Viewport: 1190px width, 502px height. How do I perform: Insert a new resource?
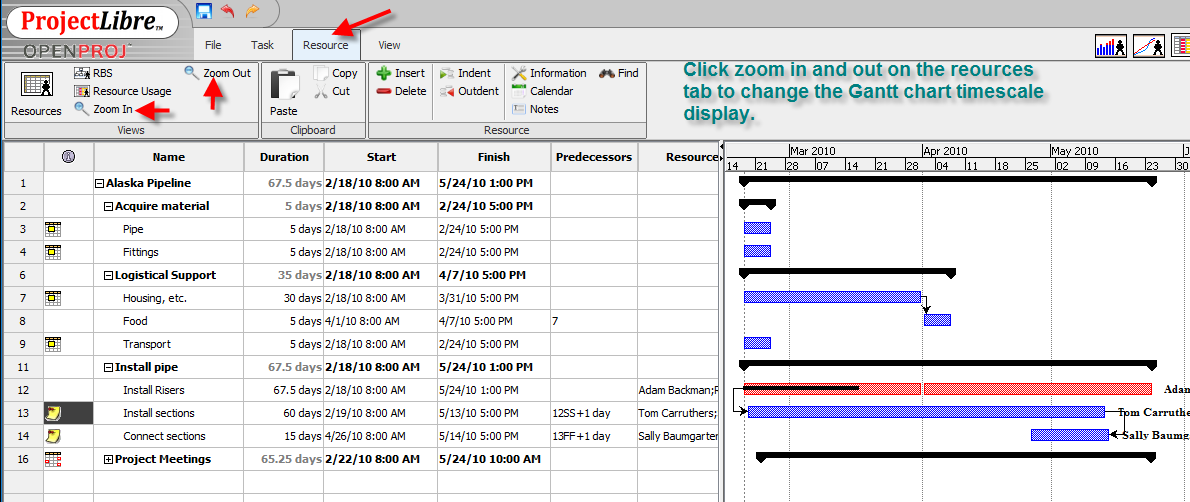tap(401, 73)
